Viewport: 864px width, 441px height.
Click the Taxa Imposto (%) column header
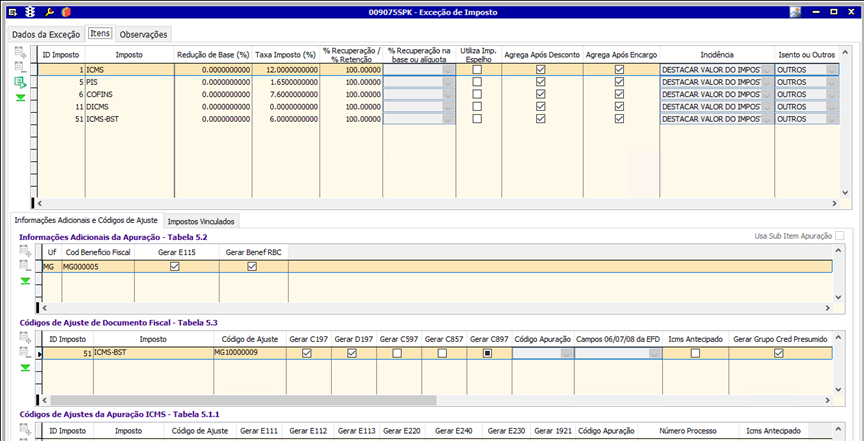click(x=285, y=54)
